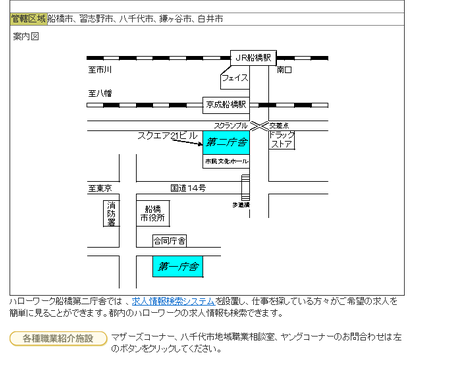The image size is (460, 380).
Task: Click the 歩道橋 label on map
Action: [241, 205]
